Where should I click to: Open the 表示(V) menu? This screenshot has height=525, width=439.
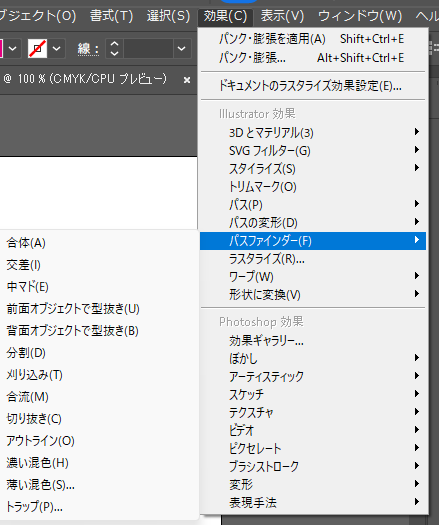click(282, 16)
